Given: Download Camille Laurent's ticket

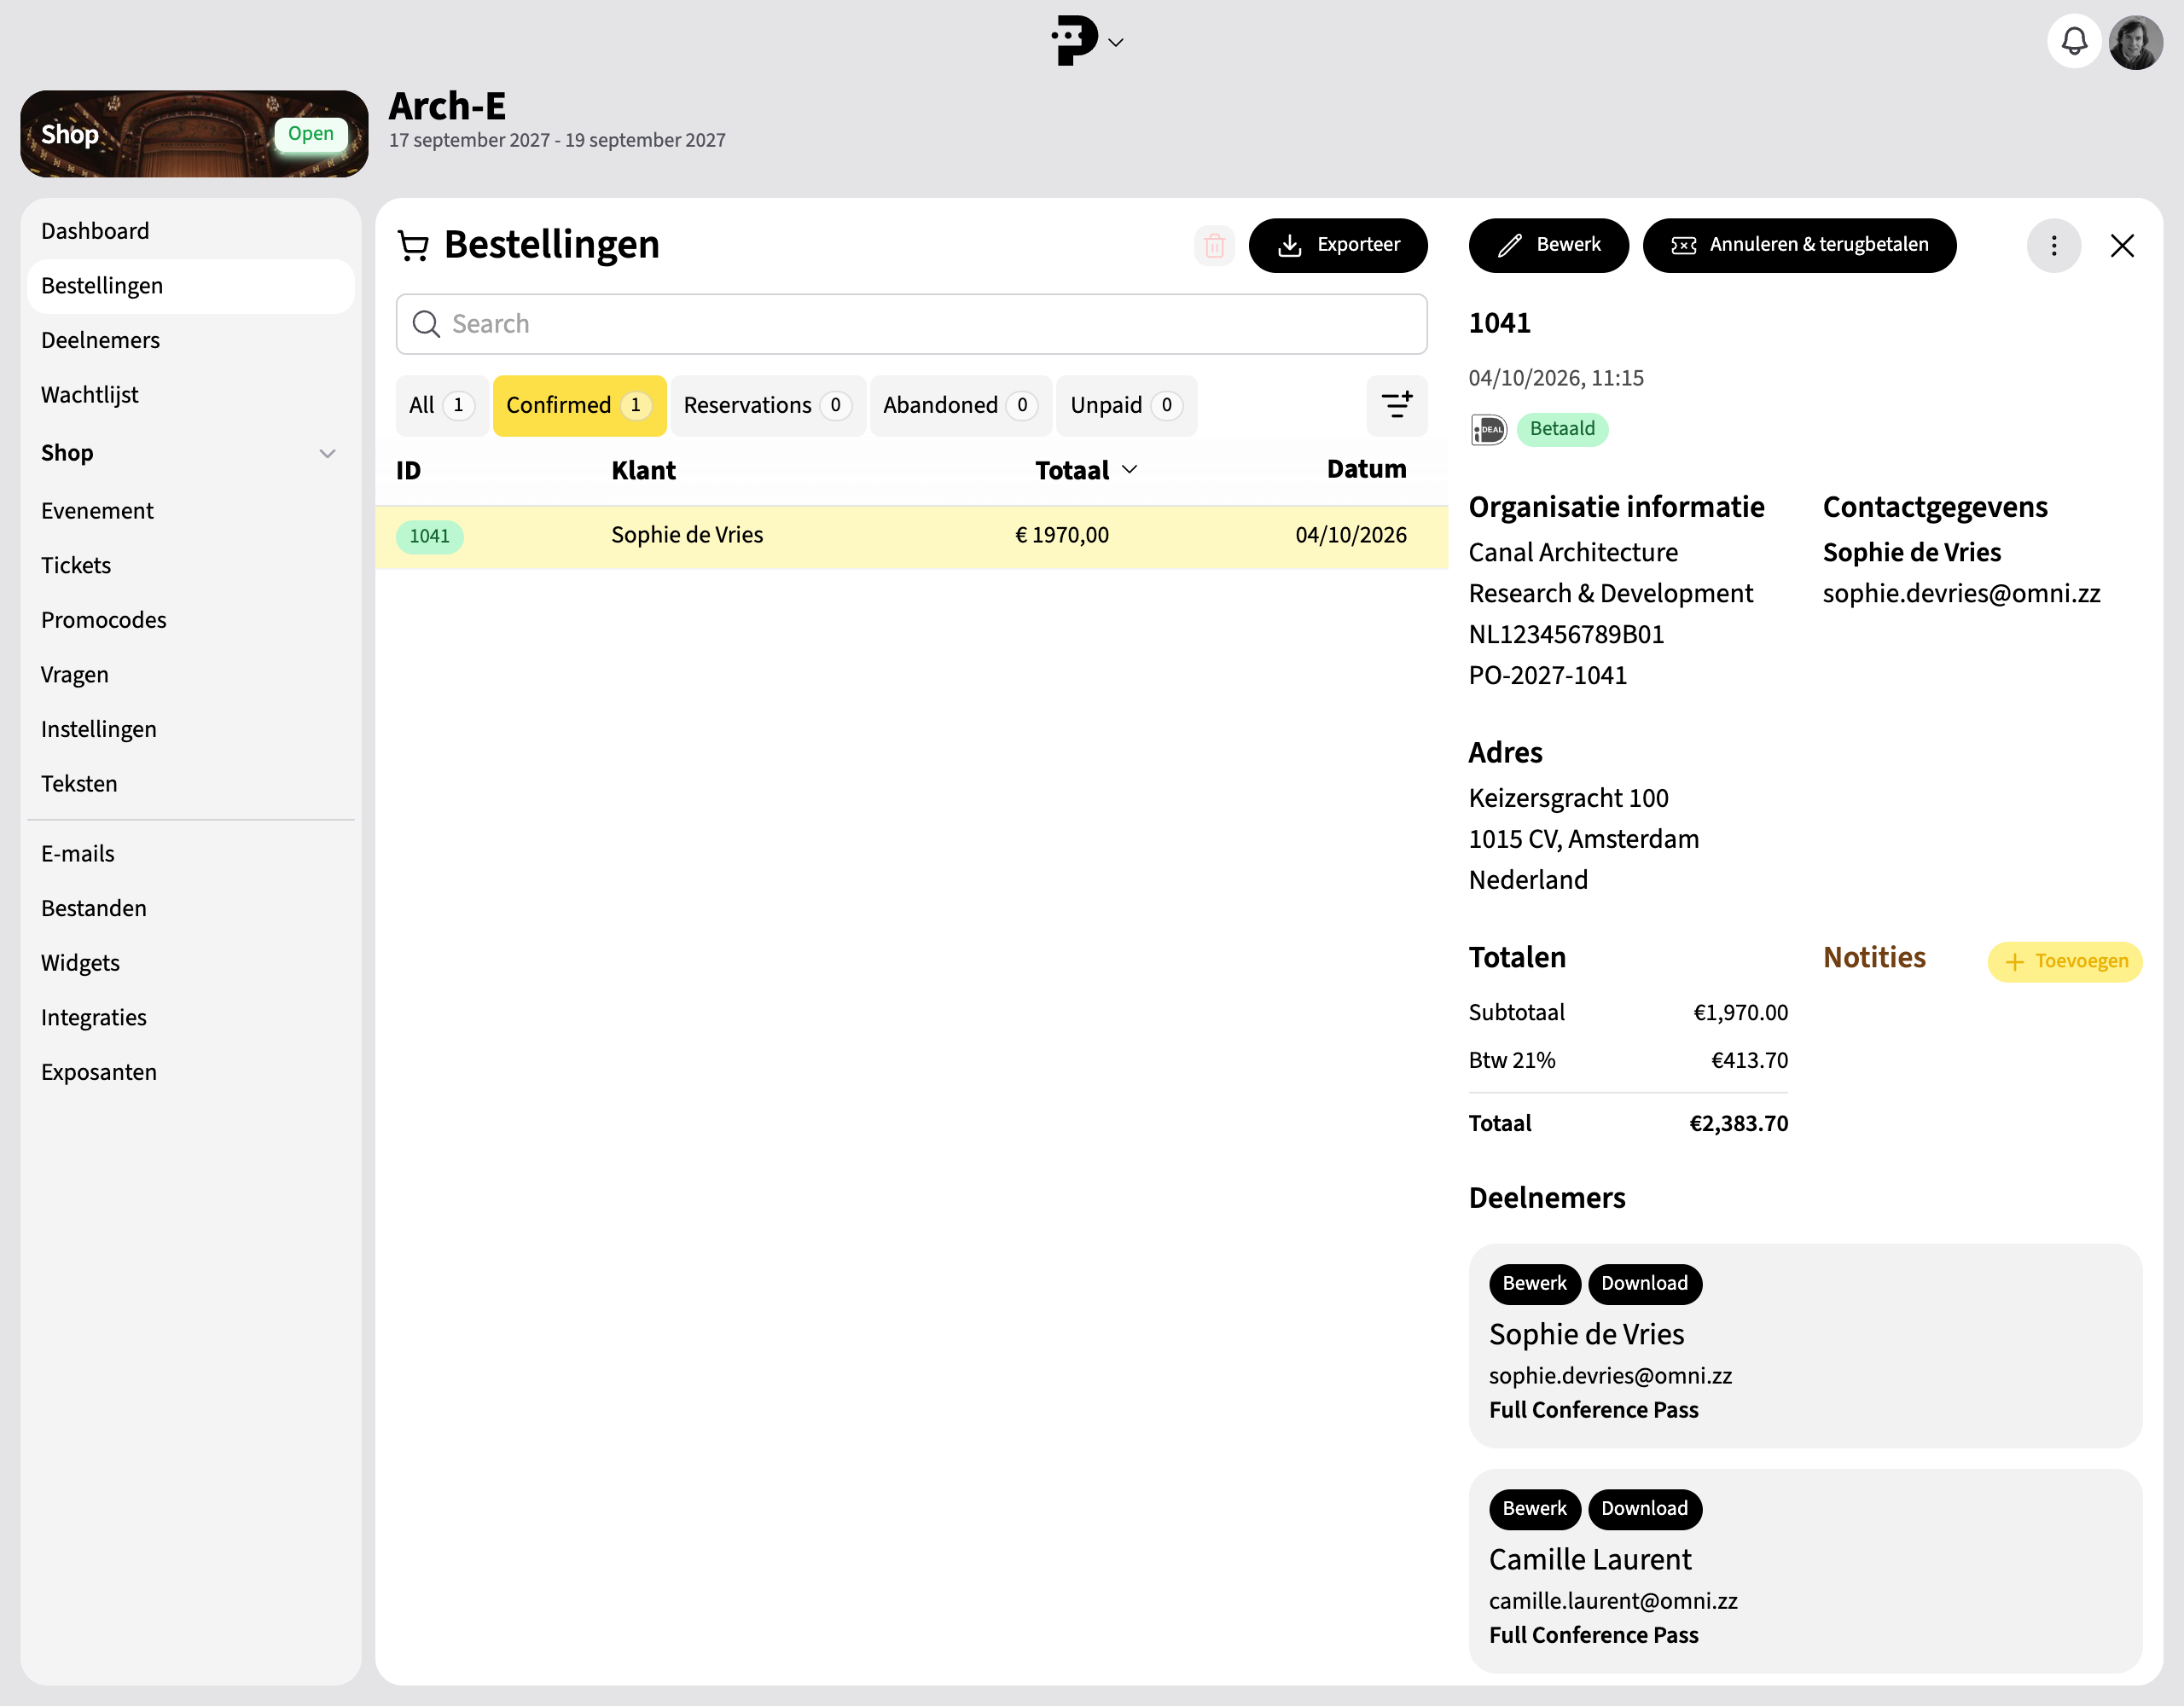Looking at the screenshot, I should (1644, 1509).
